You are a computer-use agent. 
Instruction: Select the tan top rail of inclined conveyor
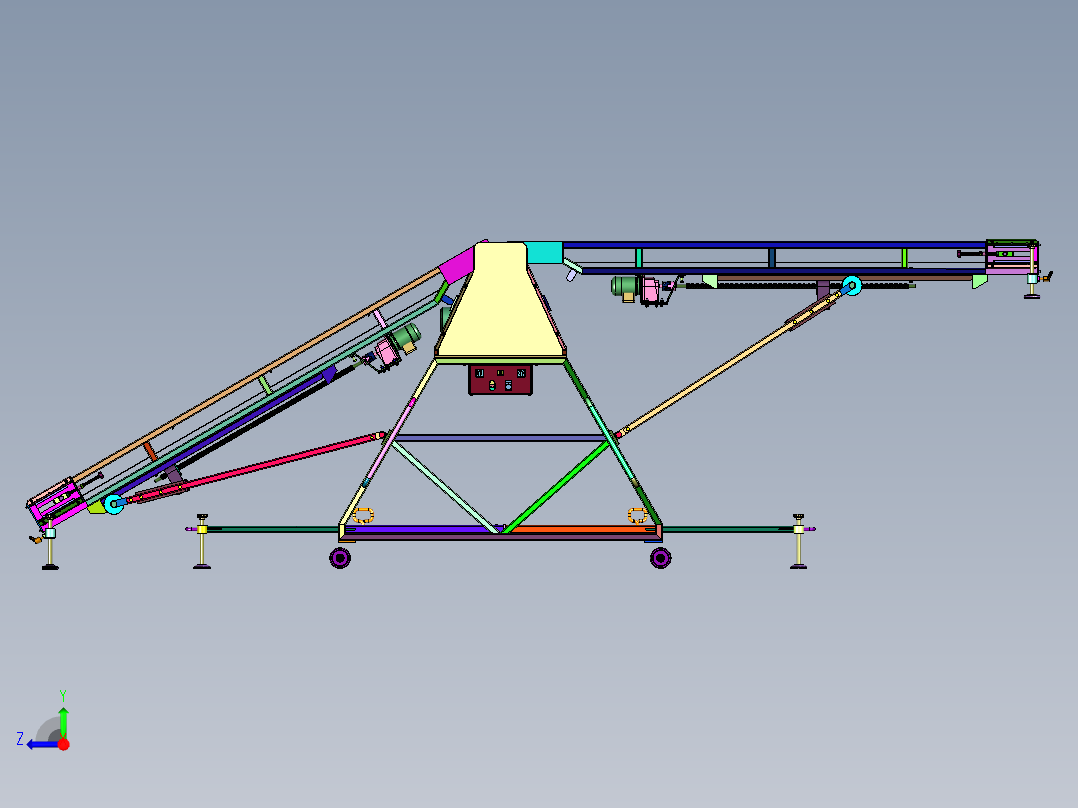[256, 375]
